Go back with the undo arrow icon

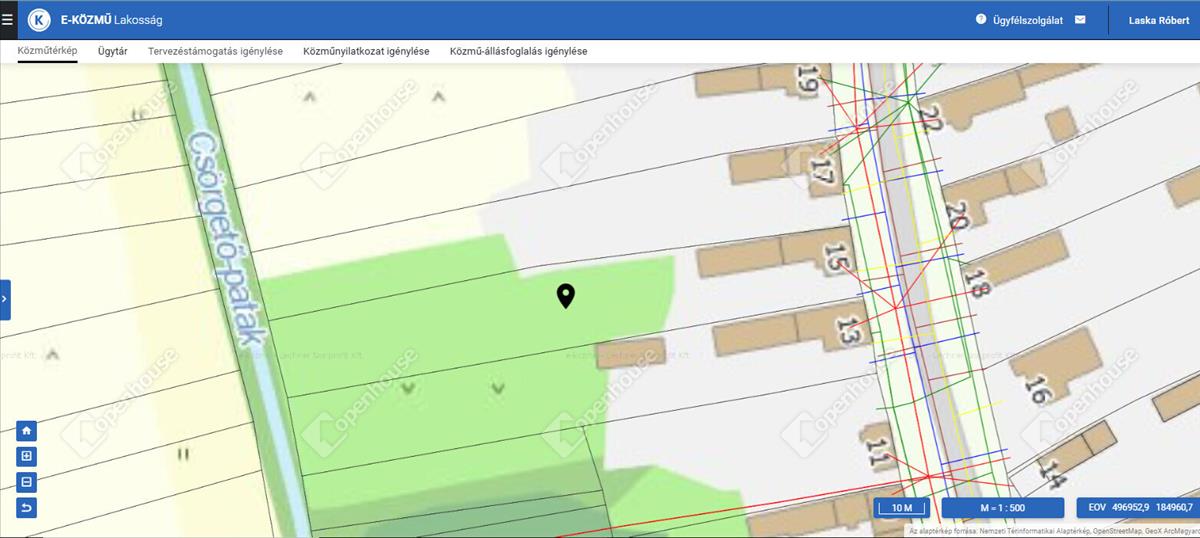pos(27,508)
